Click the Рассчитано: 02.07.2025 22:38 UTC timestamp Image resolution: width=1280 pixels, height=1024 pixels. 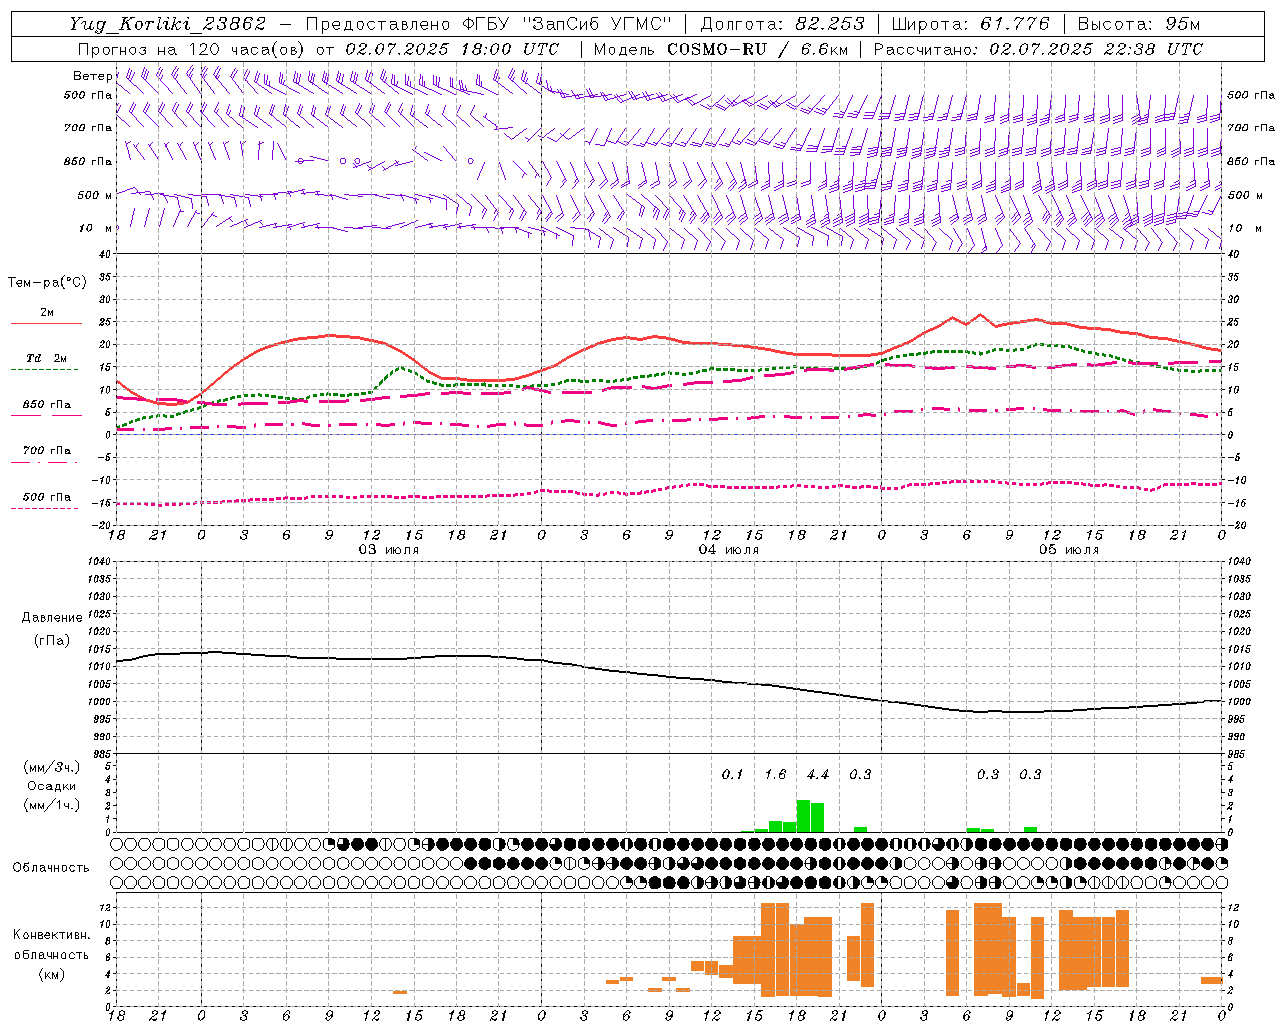[x=1038, y=49]
